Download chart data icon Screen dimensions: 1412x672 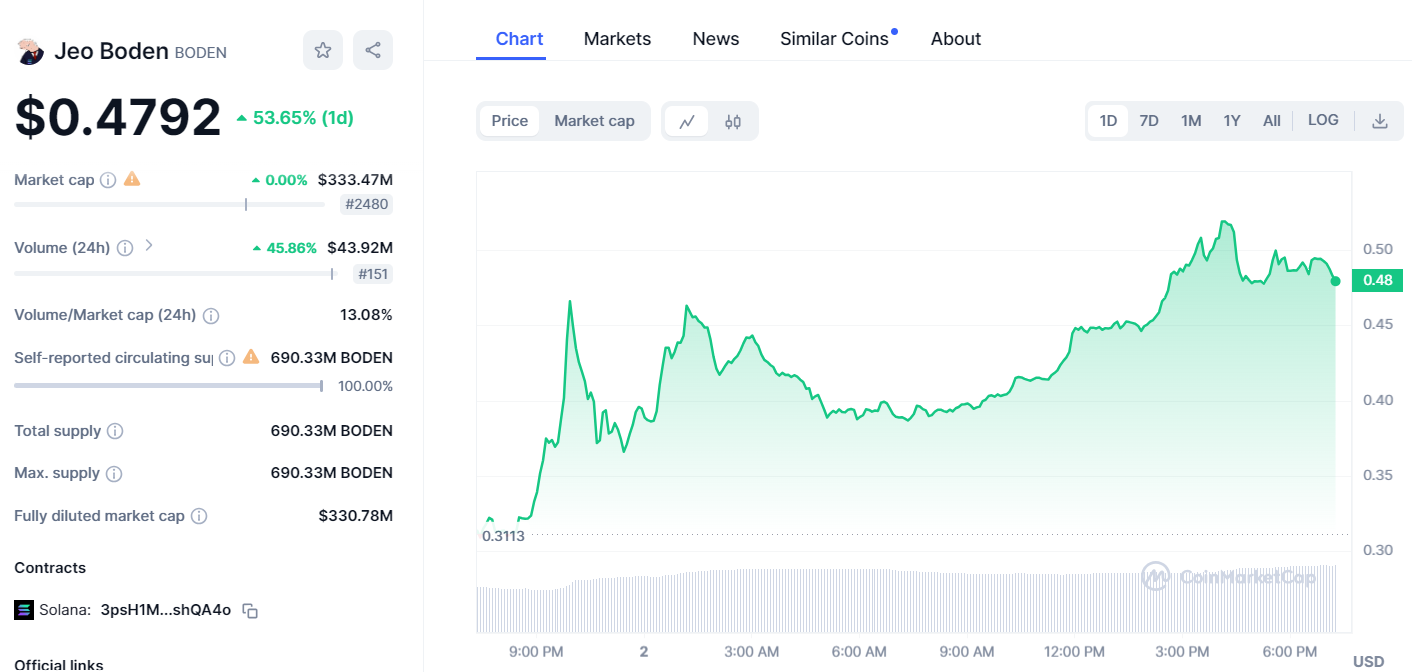[1379, 121]
